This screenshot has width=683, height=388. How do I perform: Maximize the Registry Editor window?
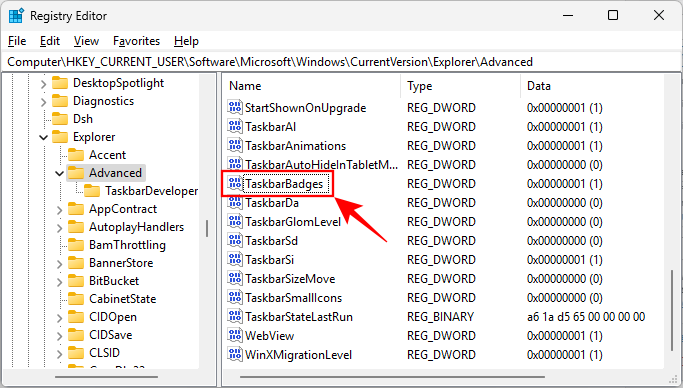click(613, 15)
